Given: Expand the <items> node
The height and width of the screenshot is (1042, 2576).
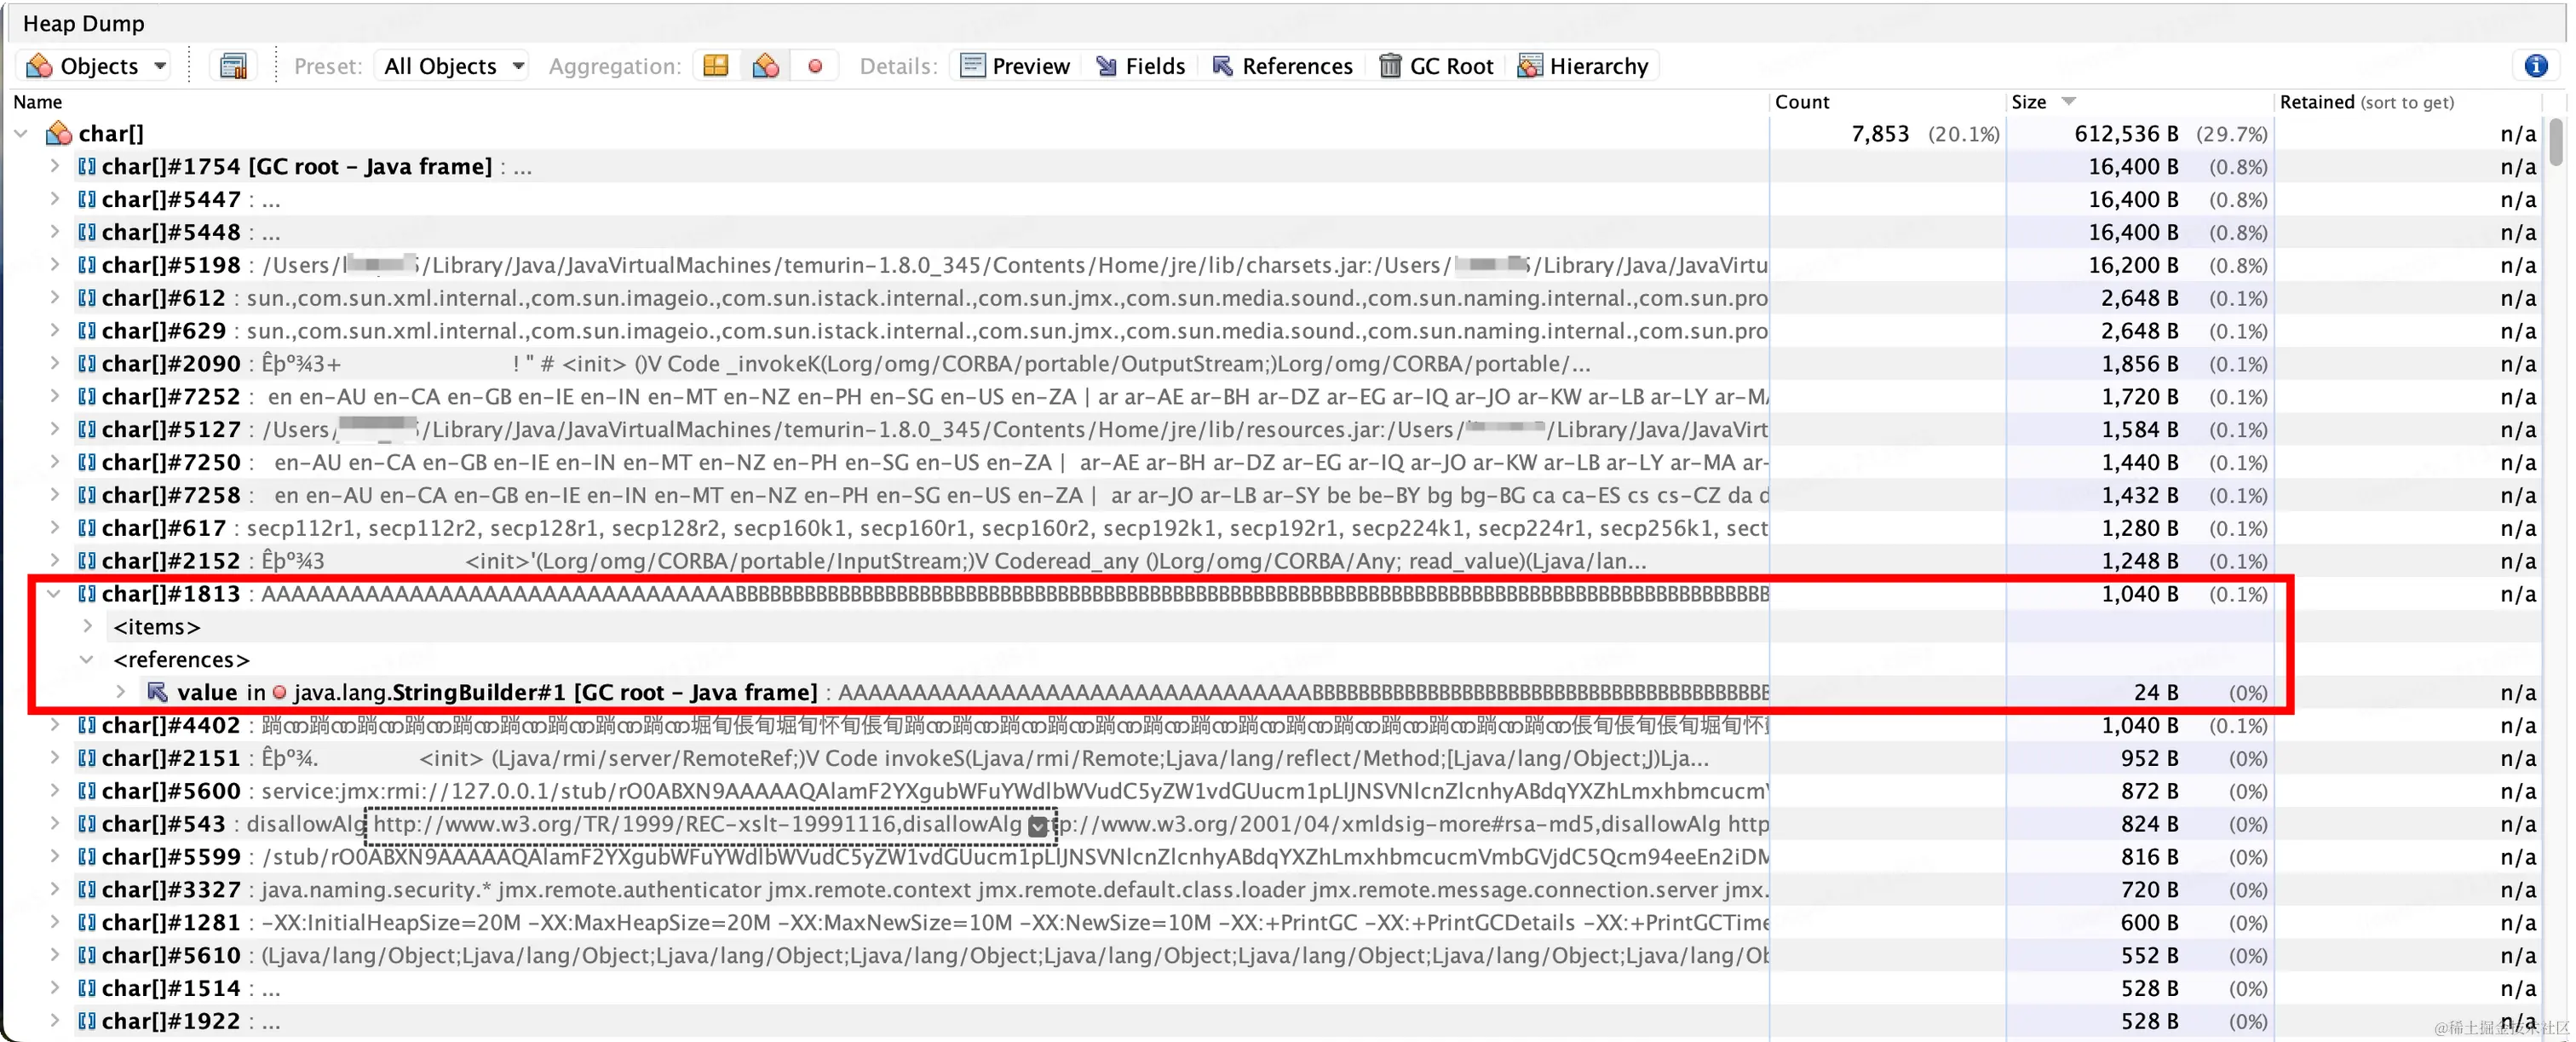Looking at the screenshot, I should click(x=88, y=627).
